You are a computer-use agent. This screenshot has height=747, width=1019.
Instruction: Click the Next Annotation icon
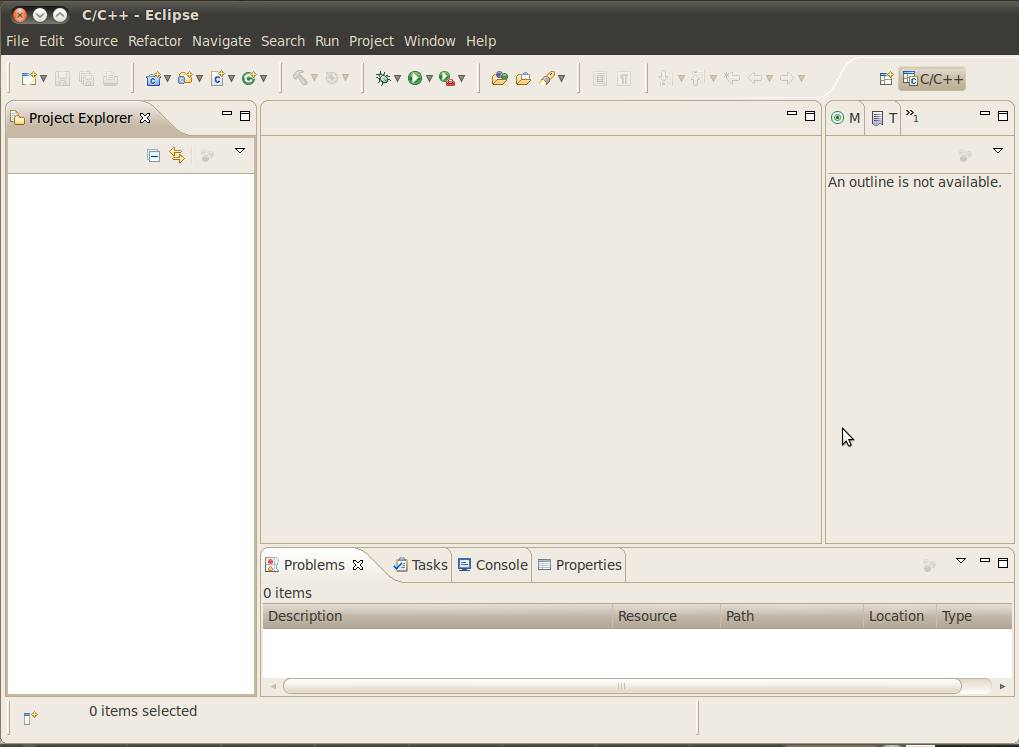click(x=664, y=79)
